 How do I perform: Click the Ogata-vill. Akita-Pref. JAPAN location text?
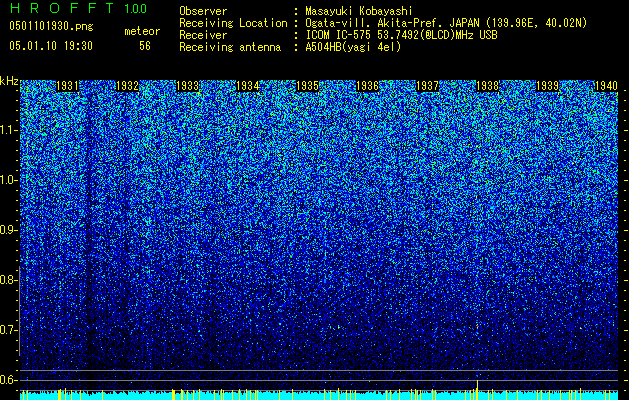[446, 23]
